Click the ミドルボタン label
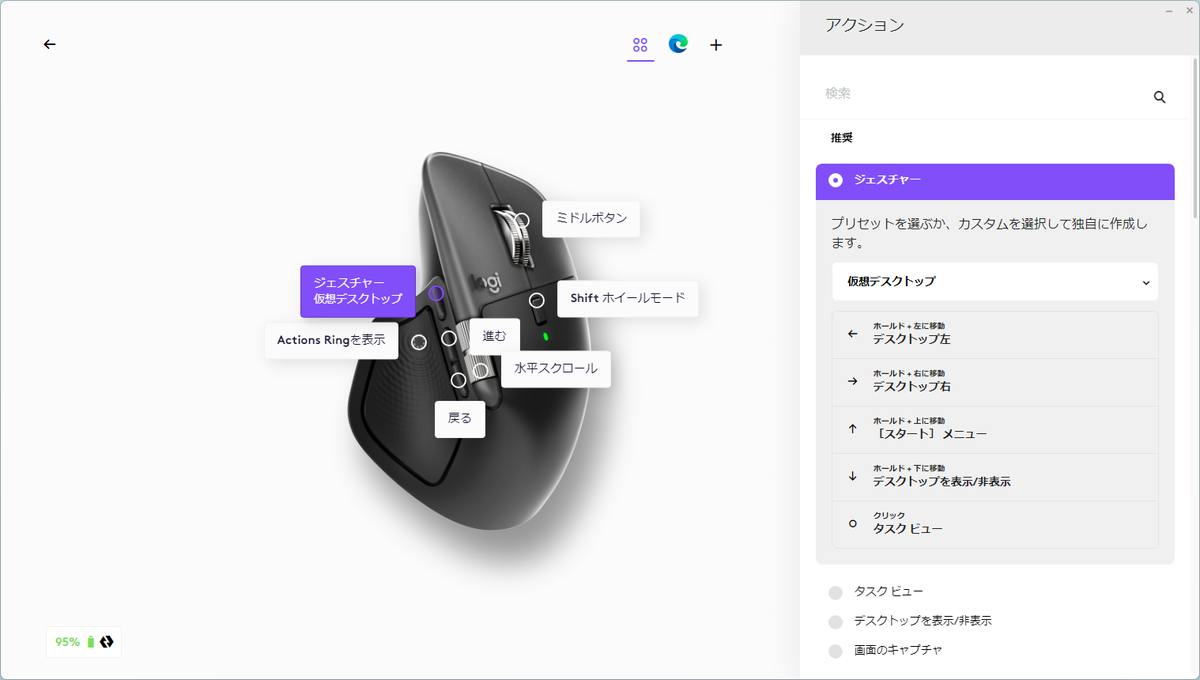Image resolution: width=1200 pixels, height=680 pixels. point(591,218)
